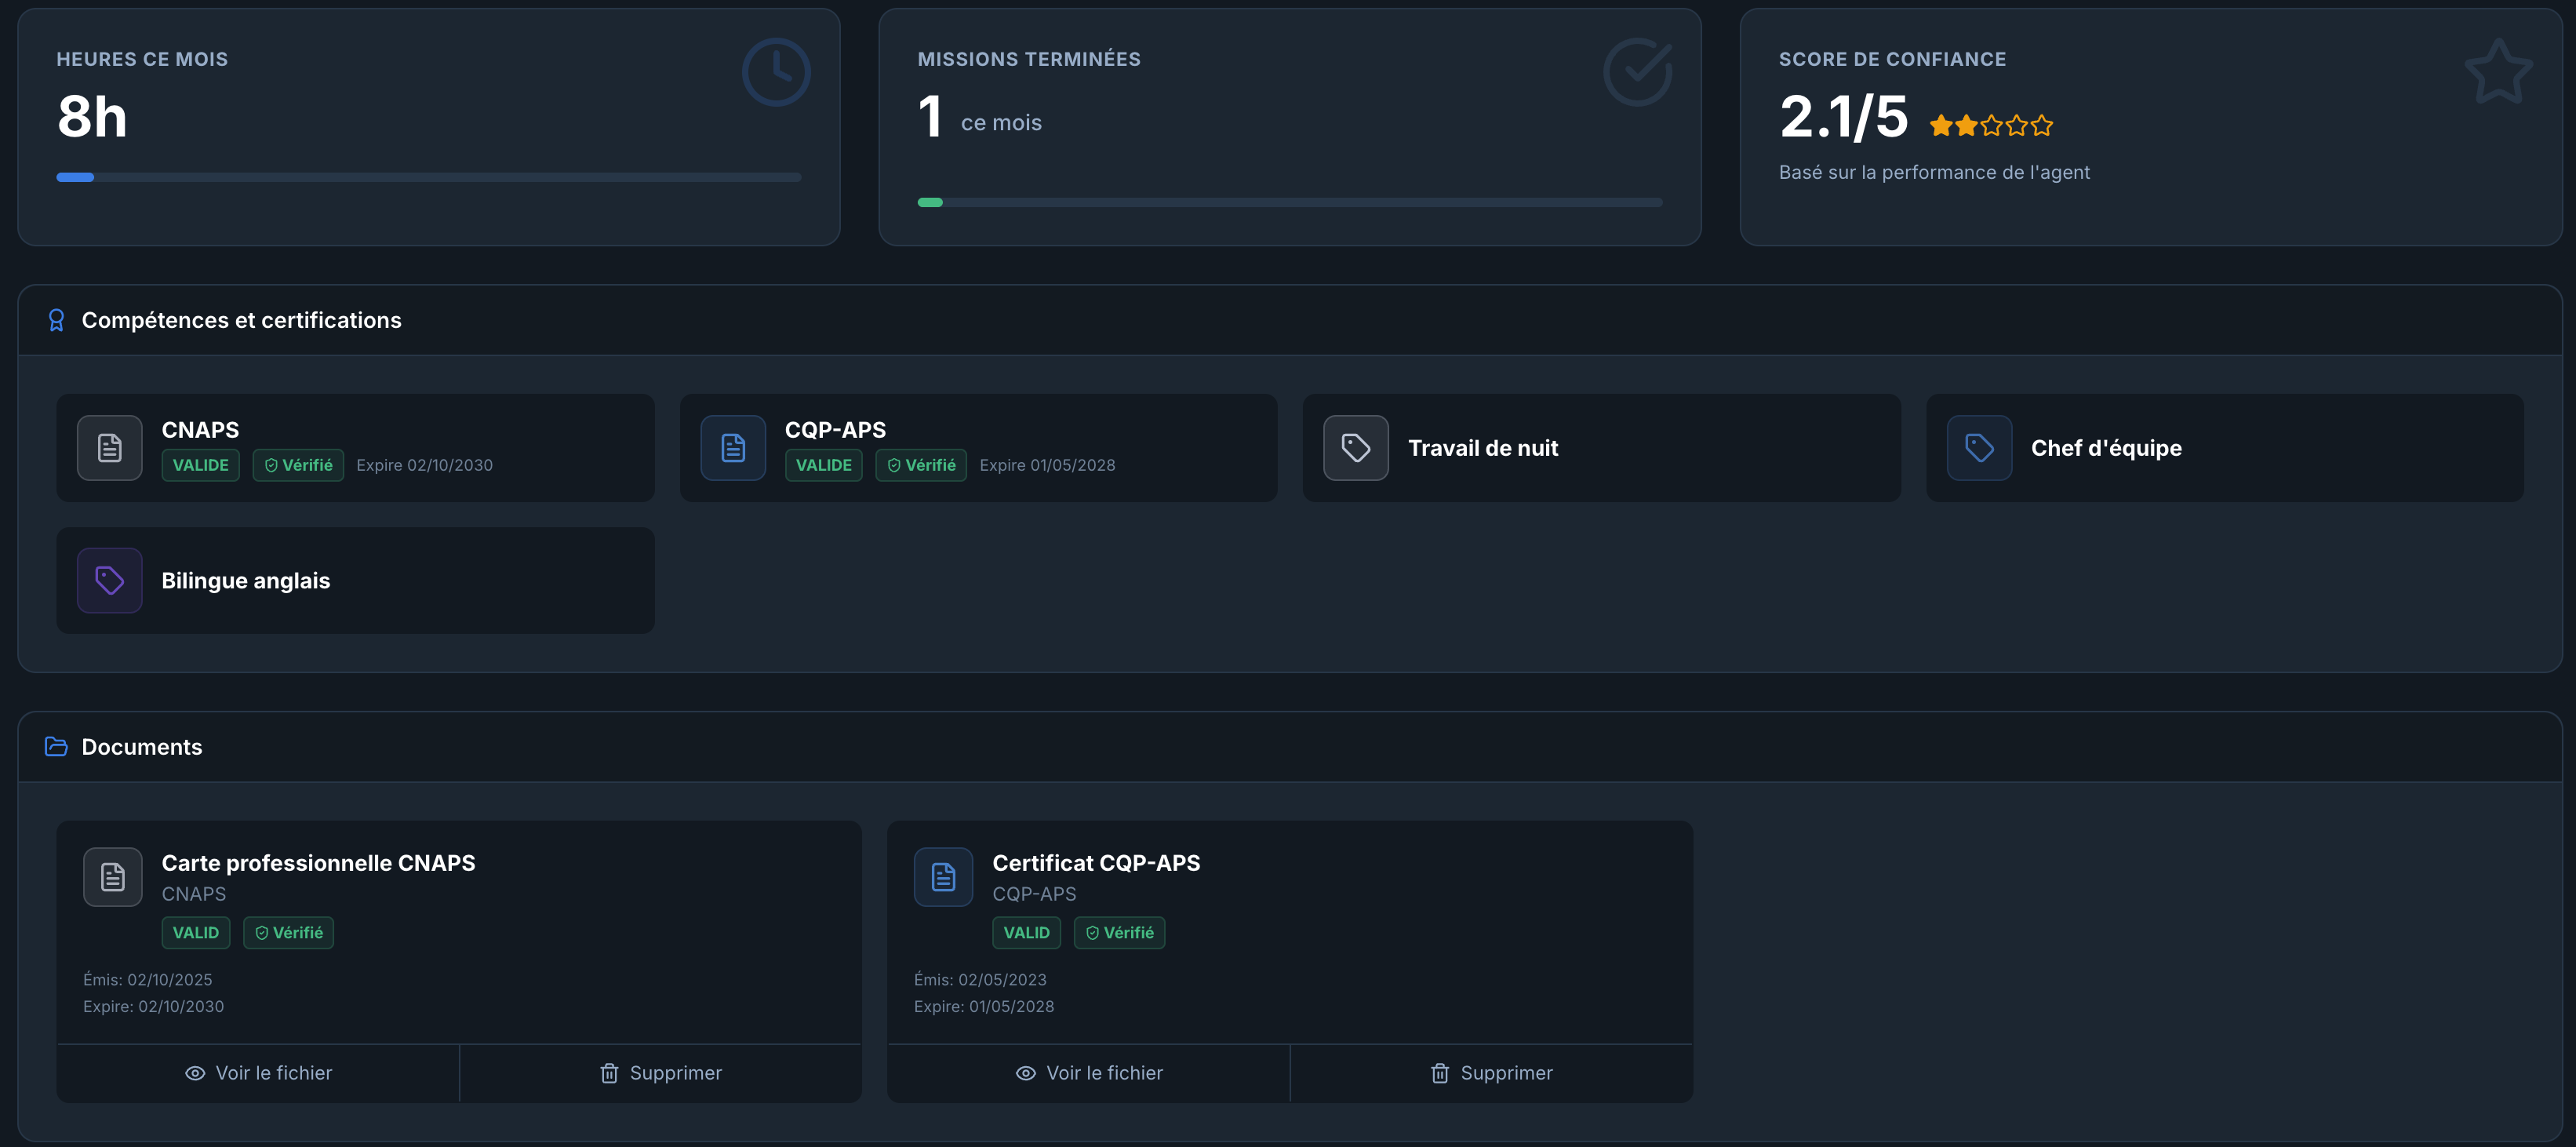Viewport: 2576px width, 1147px height.
Task: Click the Vérifié badge on CNAPS certification
Action: [298, 465]
